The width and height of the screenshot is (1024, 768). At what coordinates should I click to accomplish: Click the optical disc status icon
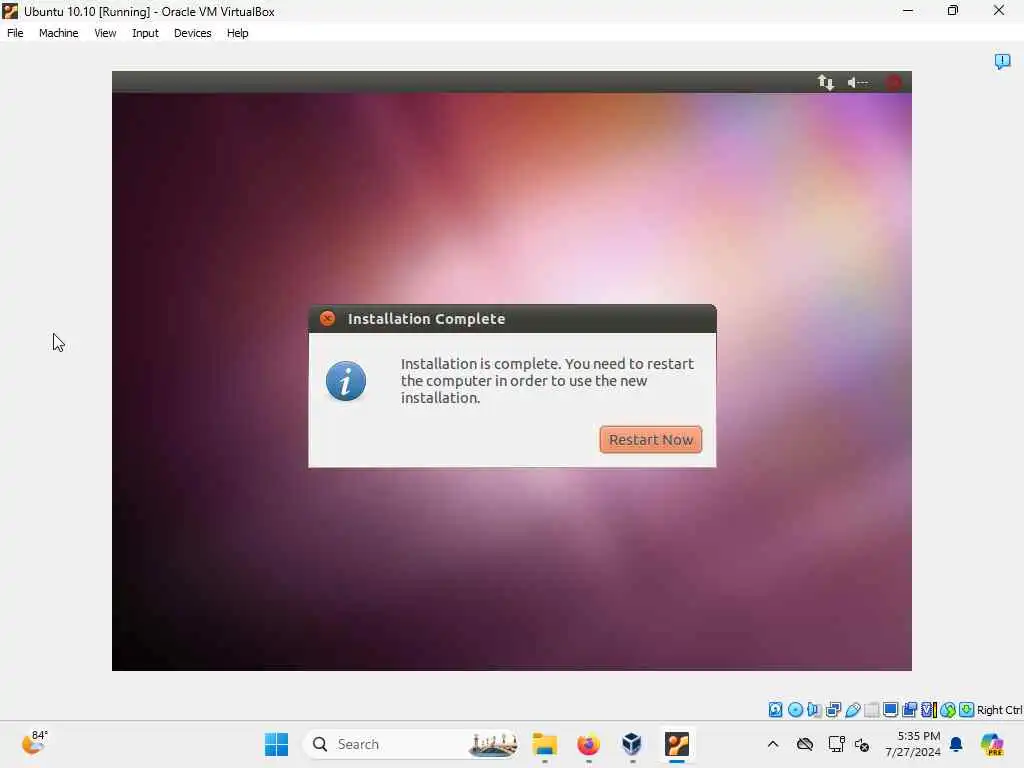(x=795, y=709)
